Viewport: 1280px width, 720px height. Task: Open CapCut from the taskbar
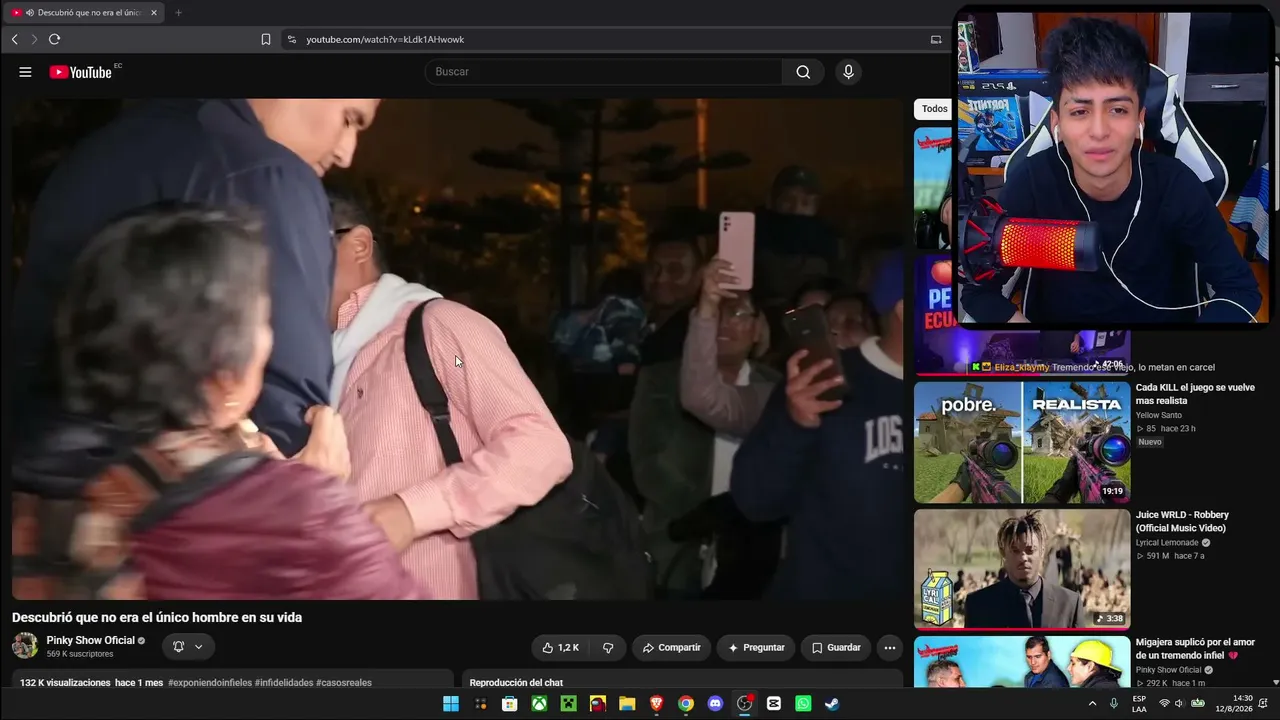pos(774,704)
